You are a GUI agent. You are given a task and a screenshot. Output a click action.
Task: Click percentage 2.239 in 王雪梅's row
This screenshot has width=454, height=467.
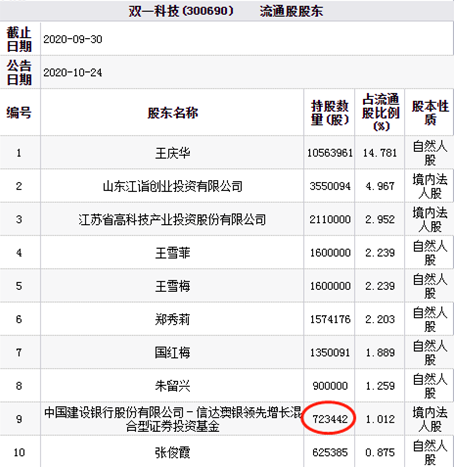click(x=380, y=286)
